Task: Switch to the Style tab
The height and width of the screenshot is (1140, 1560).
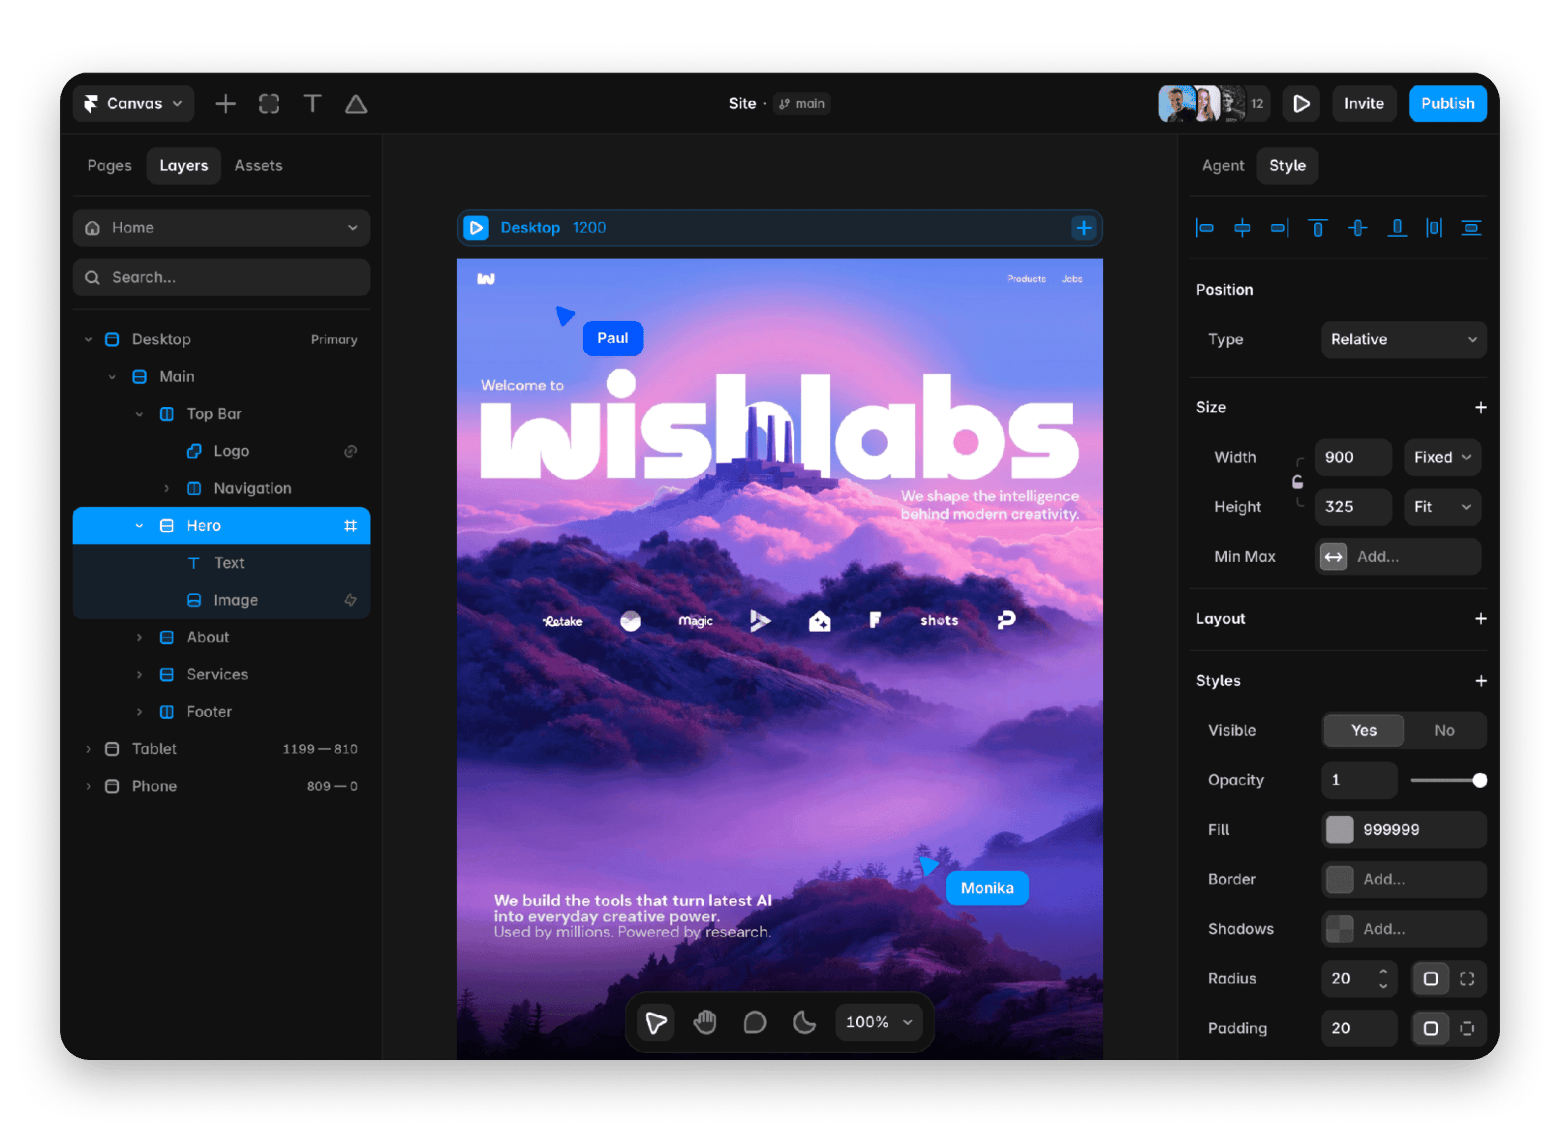Action: [1287, 166]
